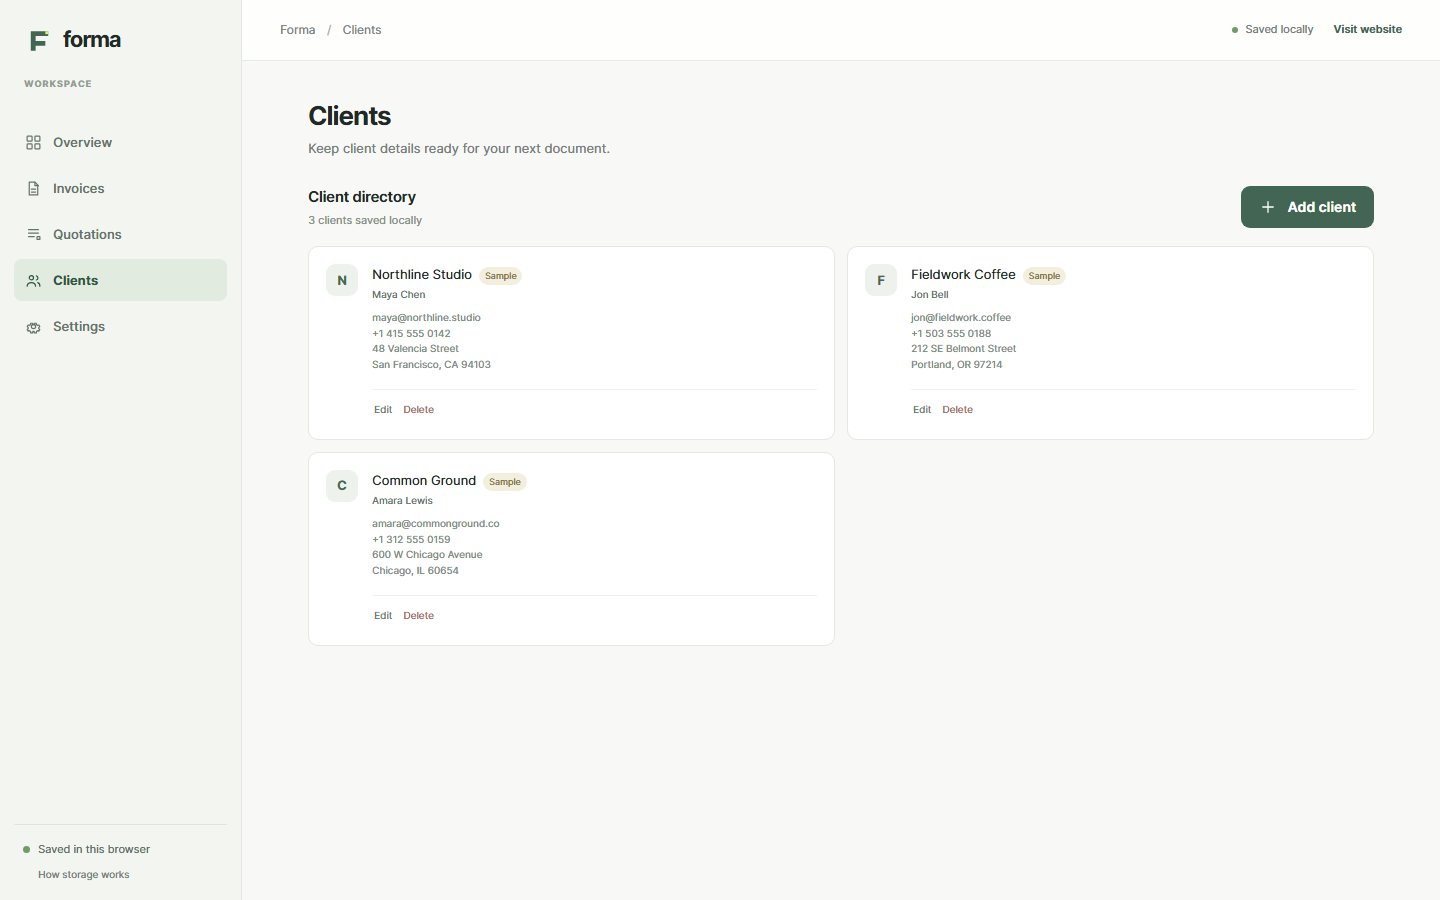Open Quotations from the sidebar
1440x900 pixels.
pyautogui.click(x=120, y=235)
